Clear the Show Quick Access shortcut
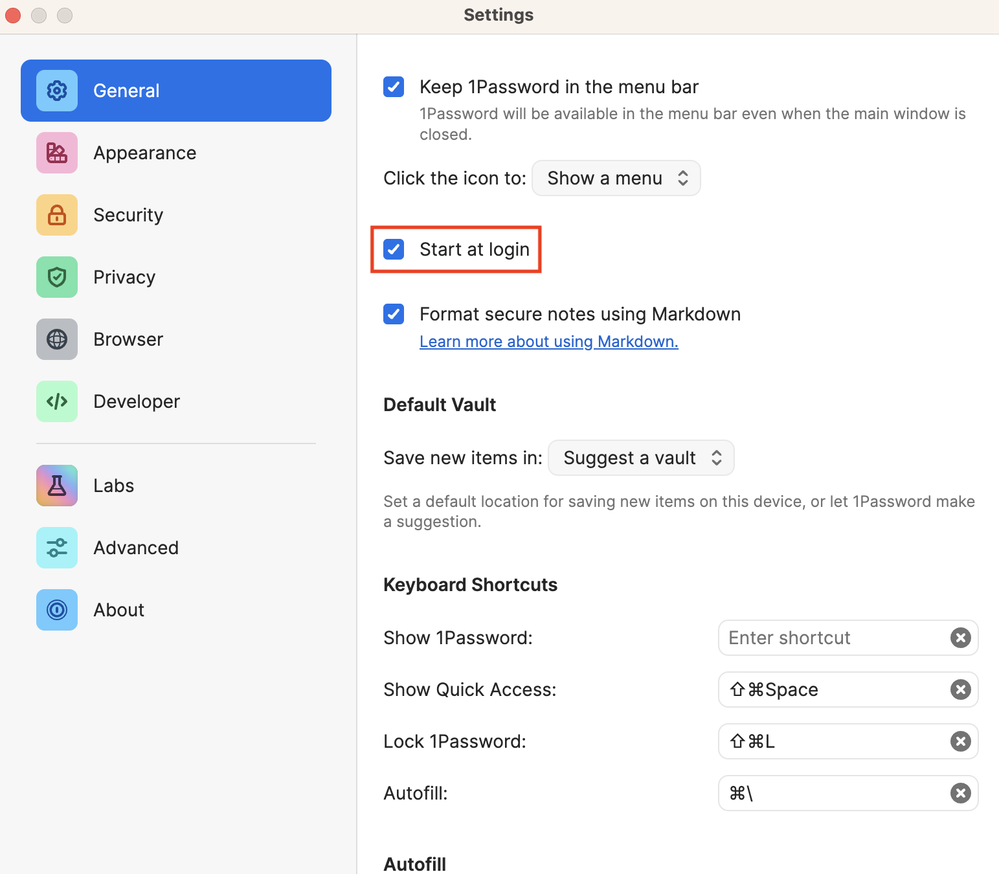 tap(960, 690)
